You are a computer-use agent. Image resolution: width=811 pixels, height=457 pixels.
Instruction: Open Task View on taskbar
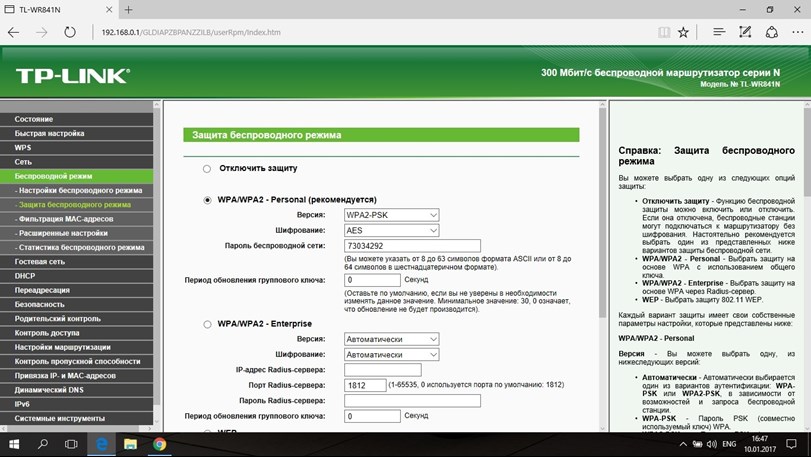click(71, 444)
